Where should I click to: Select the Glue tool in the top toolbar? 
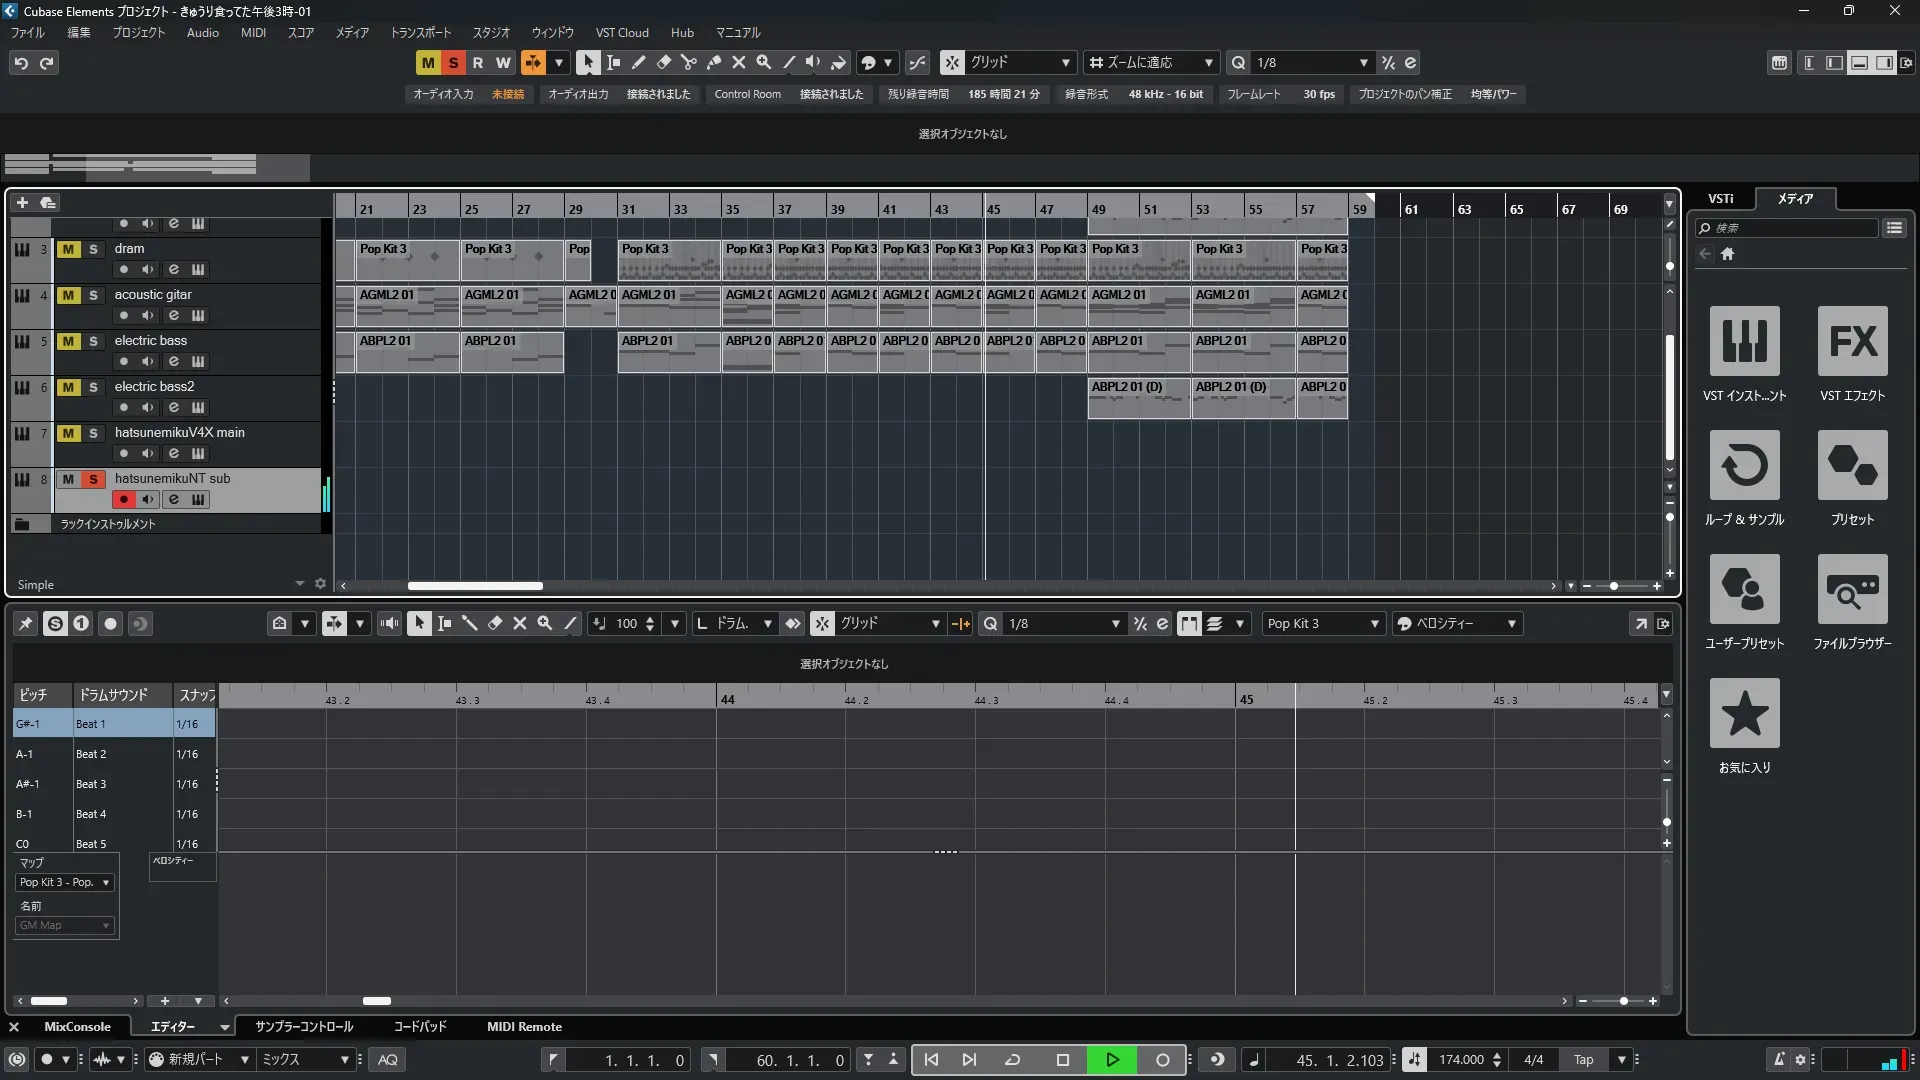click(x=714, y=62)
